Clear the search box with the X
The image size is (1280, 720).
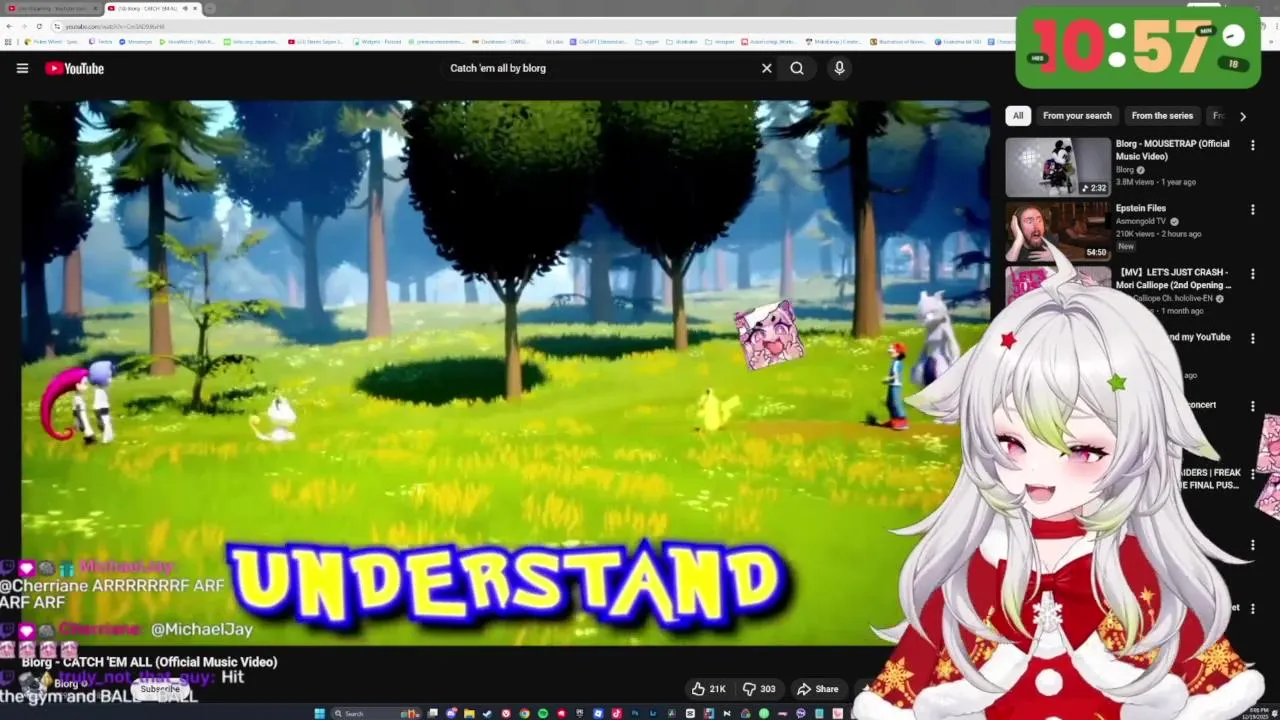point(767,68)
